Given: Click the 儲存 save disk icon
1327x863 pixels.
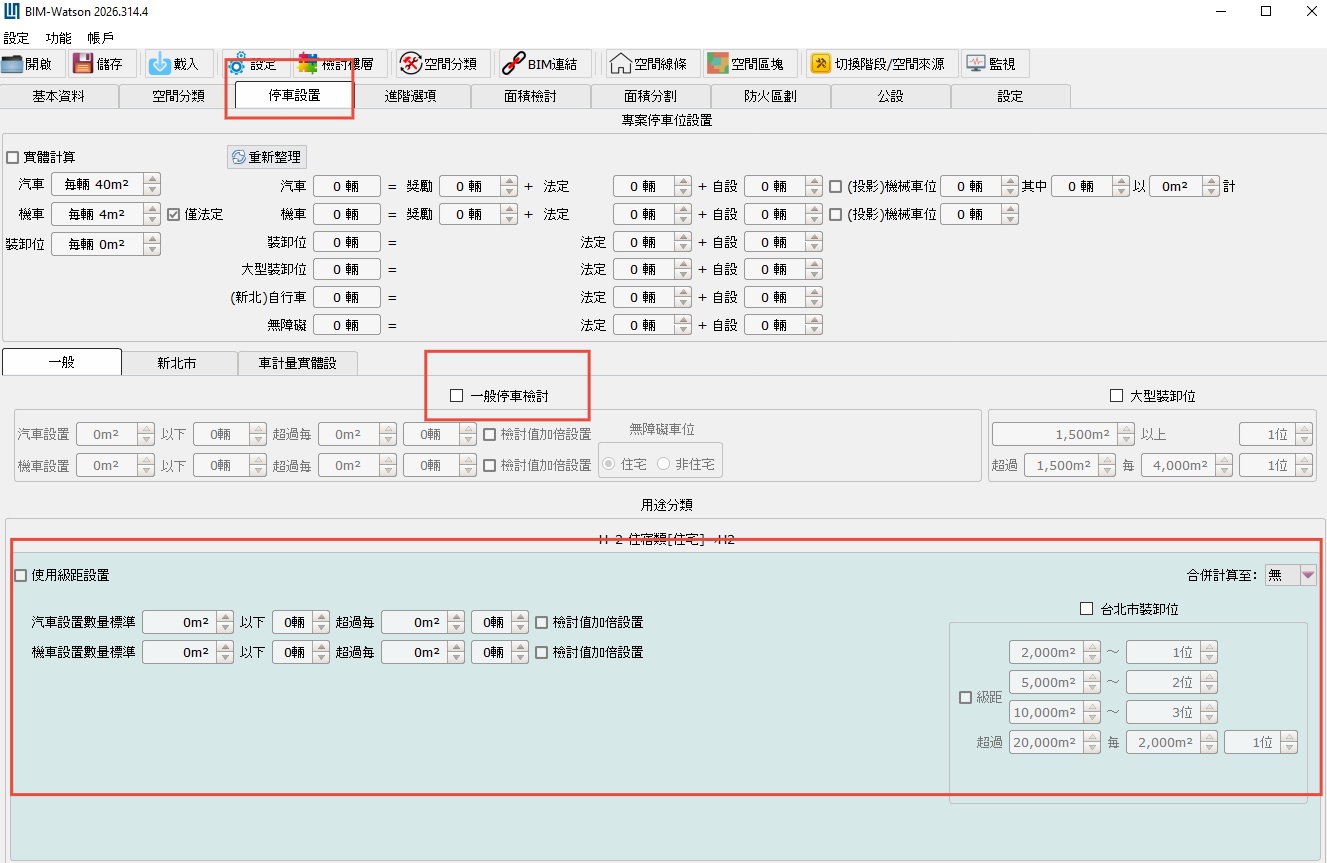Looking at the screenshot, I should click(x=82, y=64).
